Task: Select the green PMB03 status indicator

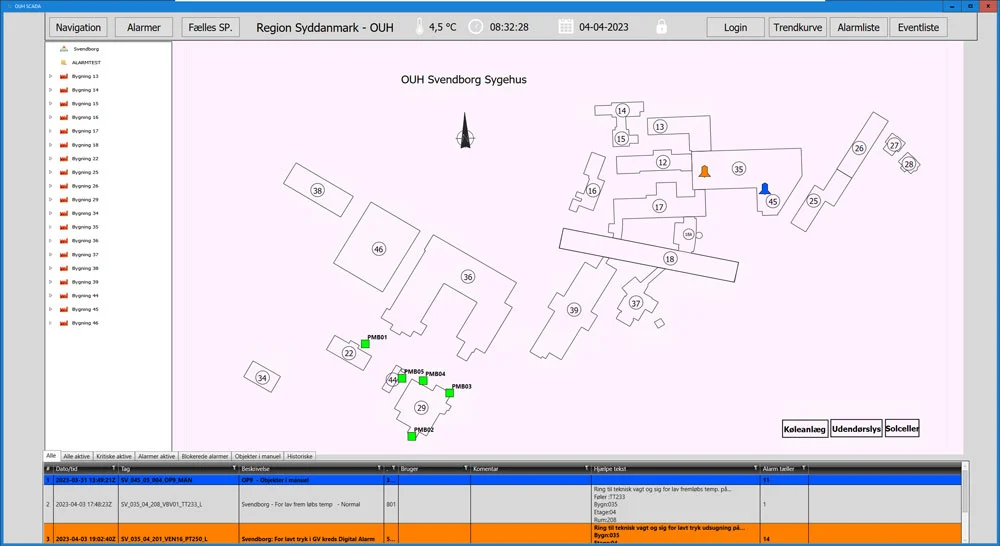Action: coord(449,393)
